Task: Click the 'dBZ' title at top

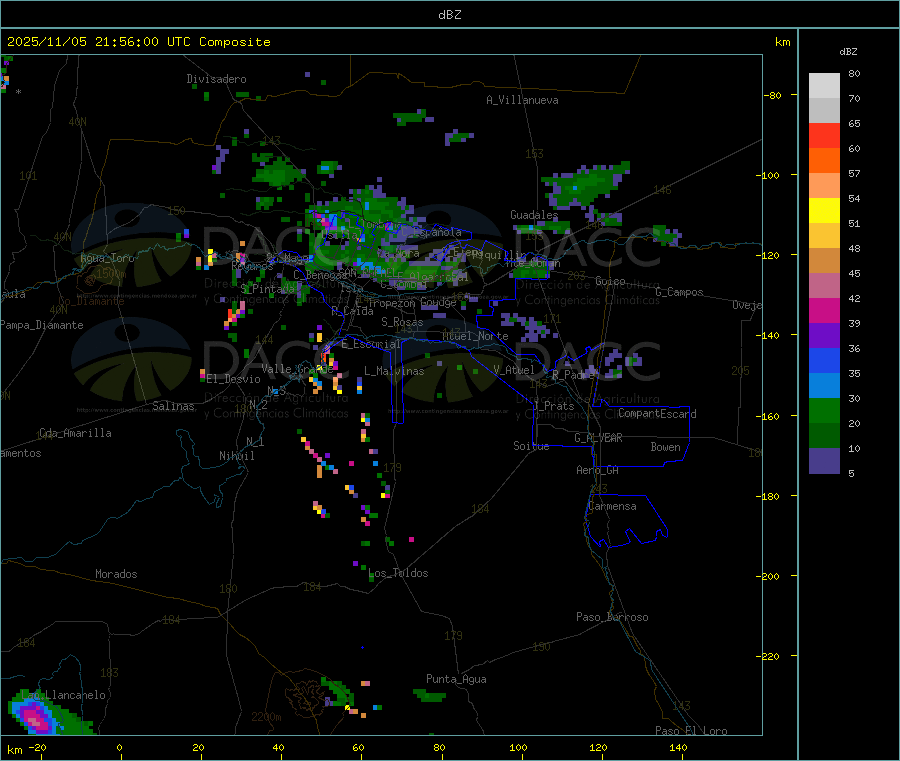Action: click(449, 15)
